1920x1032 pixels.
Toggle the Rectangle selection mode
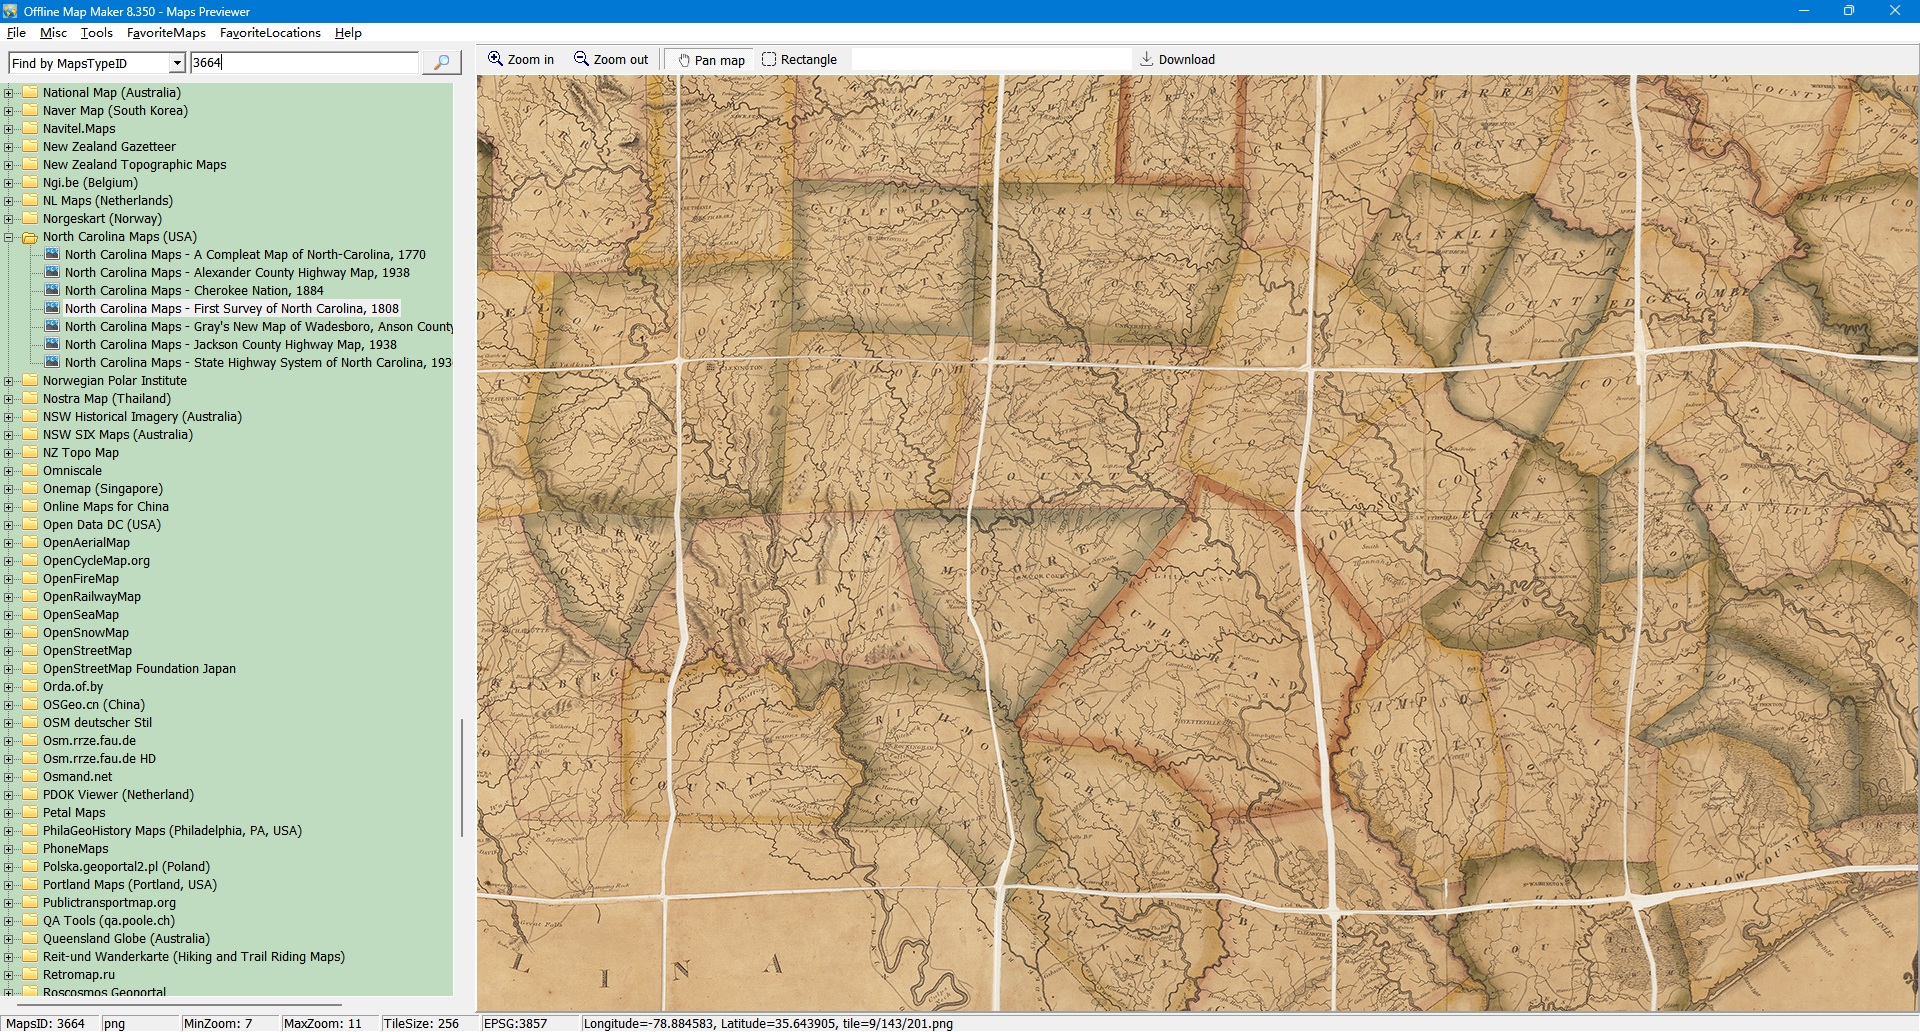pyautogui.click(x=799, y=60)
